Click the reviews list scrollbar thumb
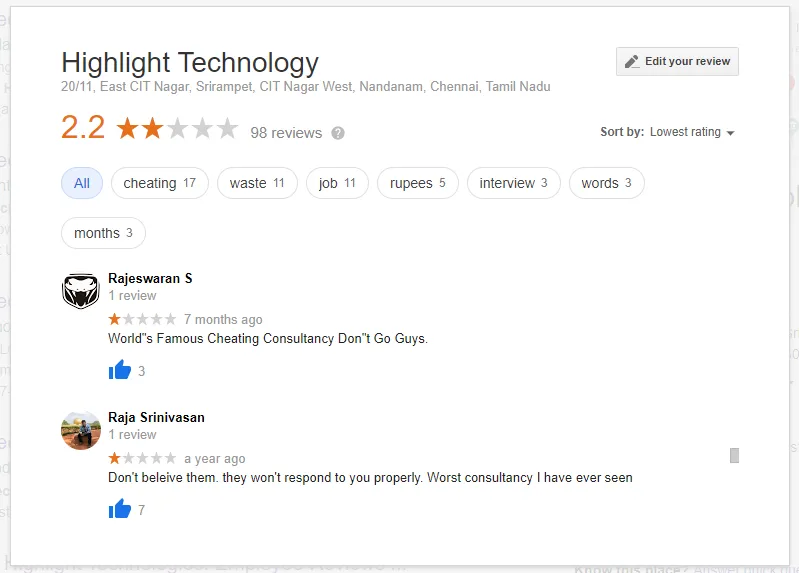The width and height of the screenshot is (799, 573). pyautogui.click(x=734, y=455)
